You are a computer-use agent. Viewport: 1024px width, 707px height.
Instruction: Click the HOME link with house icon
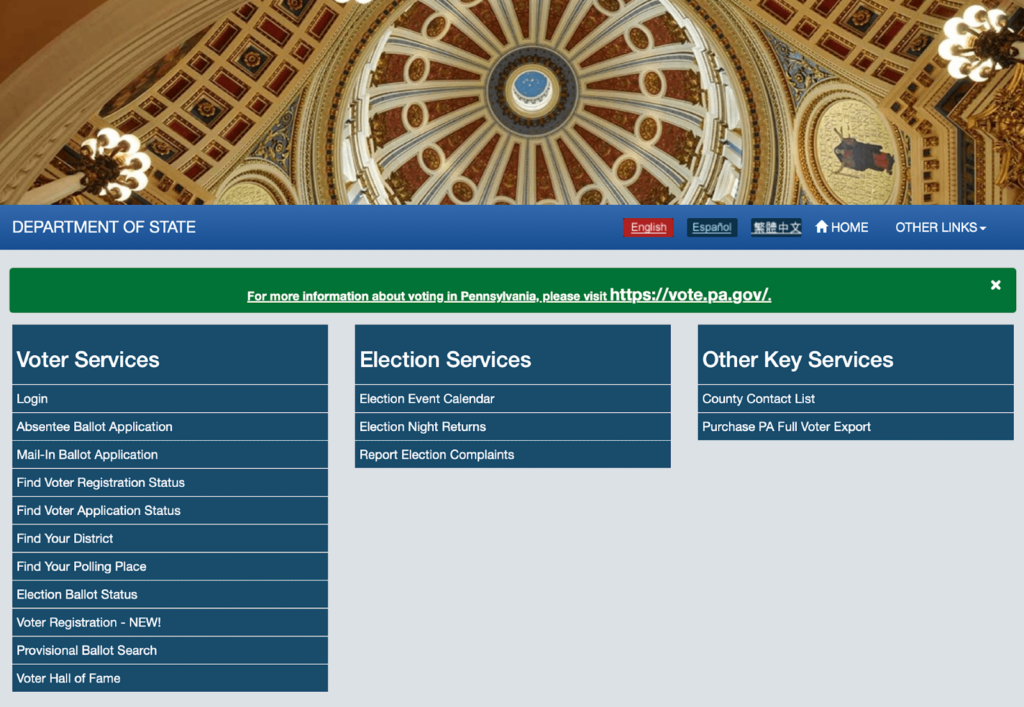point(841,227)
